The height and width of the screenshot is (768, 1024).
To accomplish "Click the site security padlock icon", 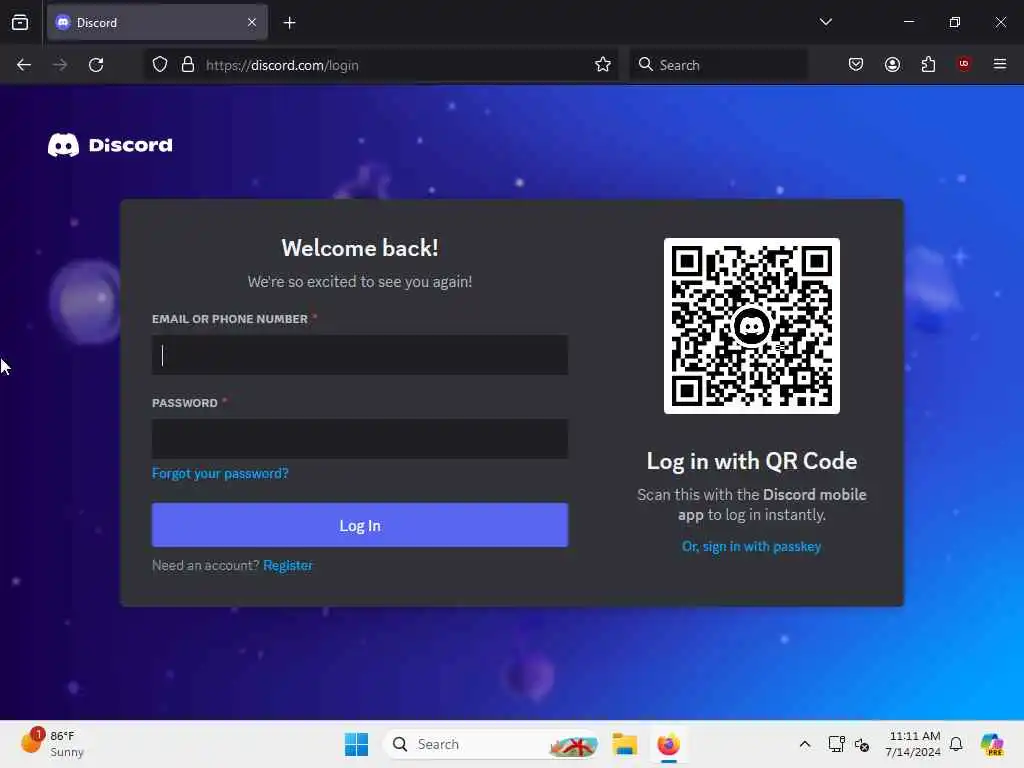I will (x=188, y=65).
